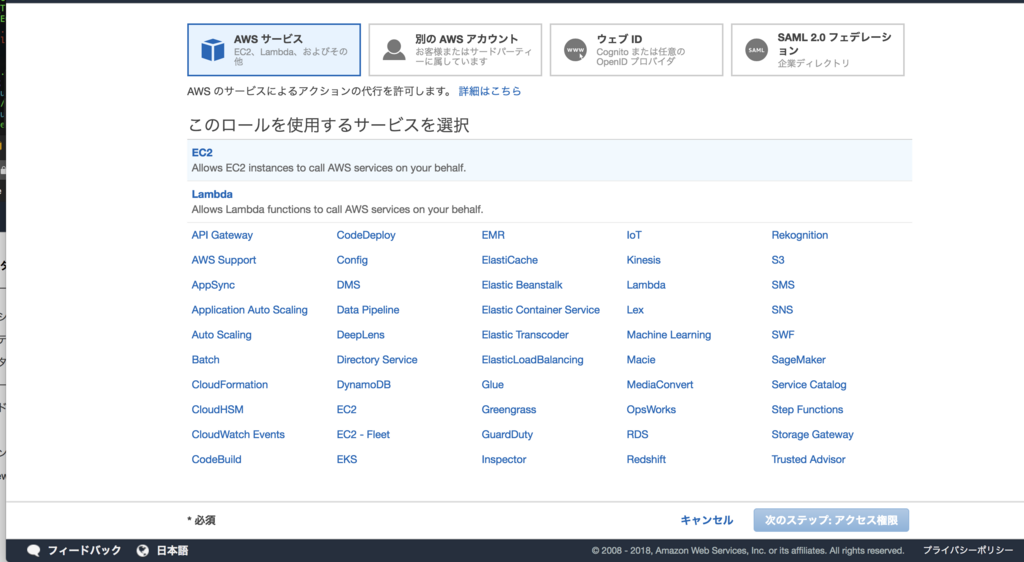Select CloudFormation service
Screen dimensions: 1024x562
click(x=229, y=384)
